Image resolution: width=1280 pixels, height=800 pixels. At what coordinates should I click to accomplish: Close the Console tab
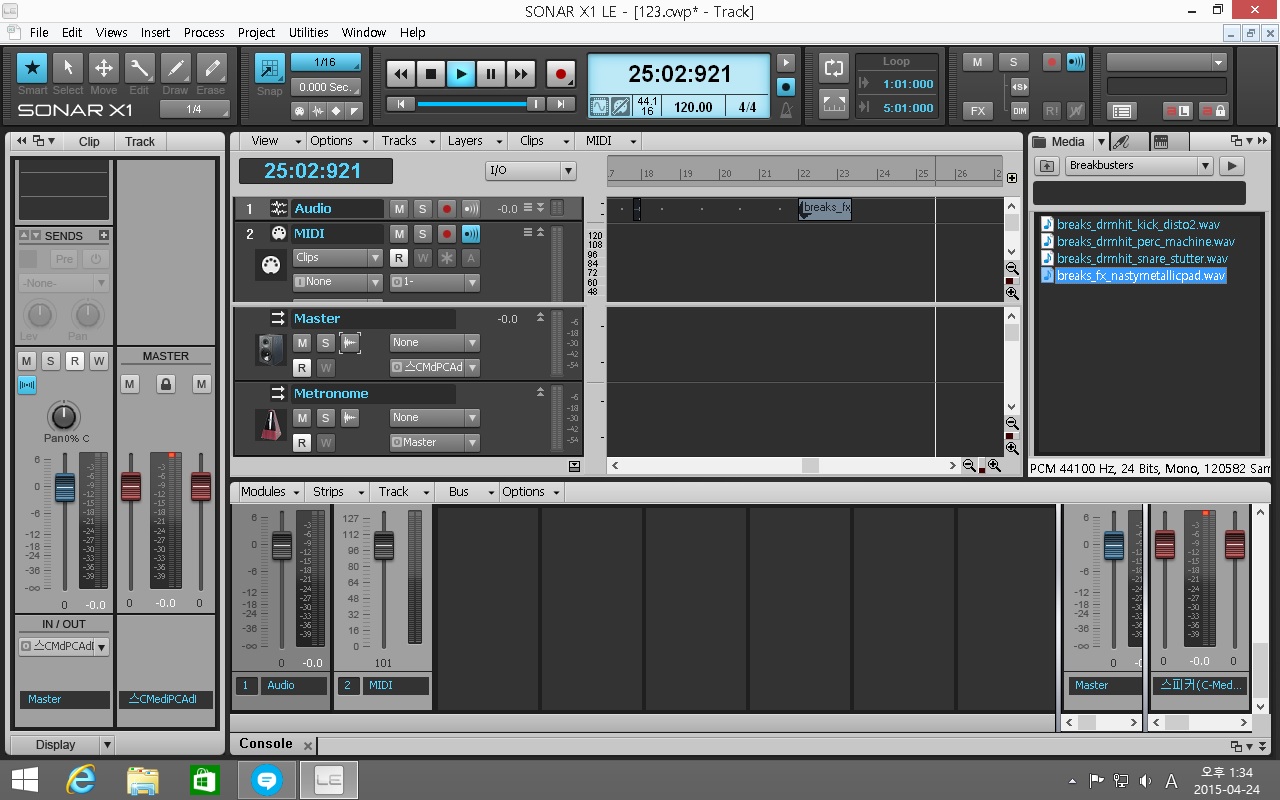coord(308,746)
